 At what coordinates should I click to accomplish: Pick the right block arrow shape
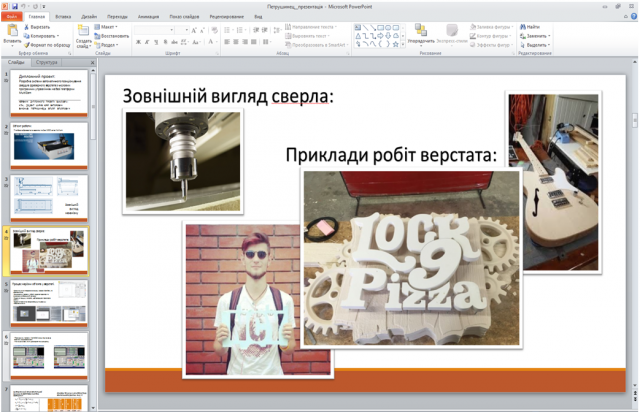[380, 36]
